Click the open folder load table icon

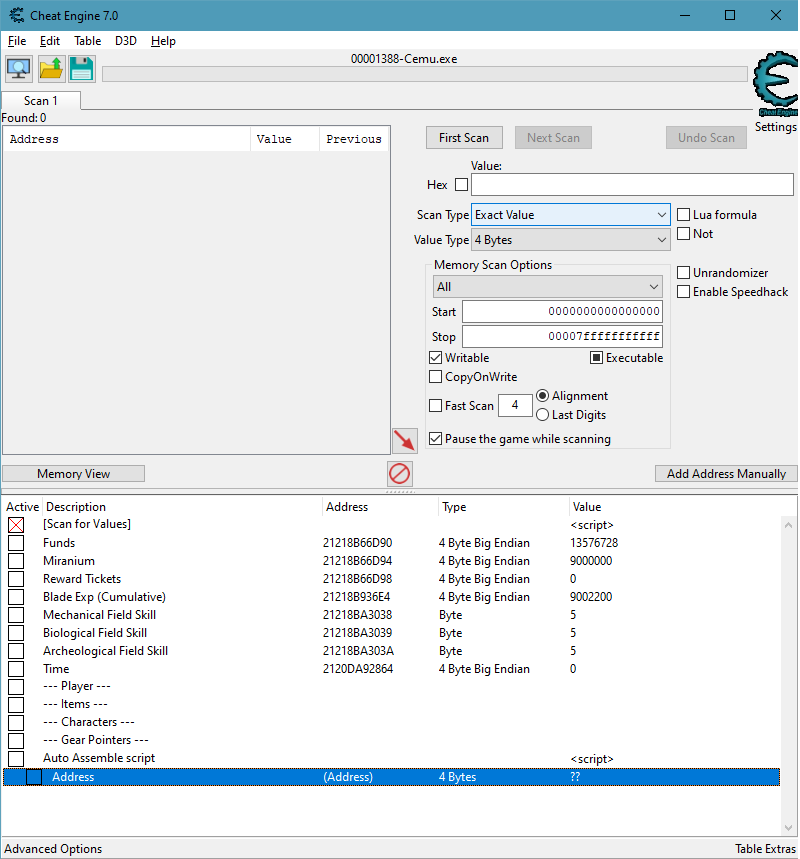[x=50, y=68]
